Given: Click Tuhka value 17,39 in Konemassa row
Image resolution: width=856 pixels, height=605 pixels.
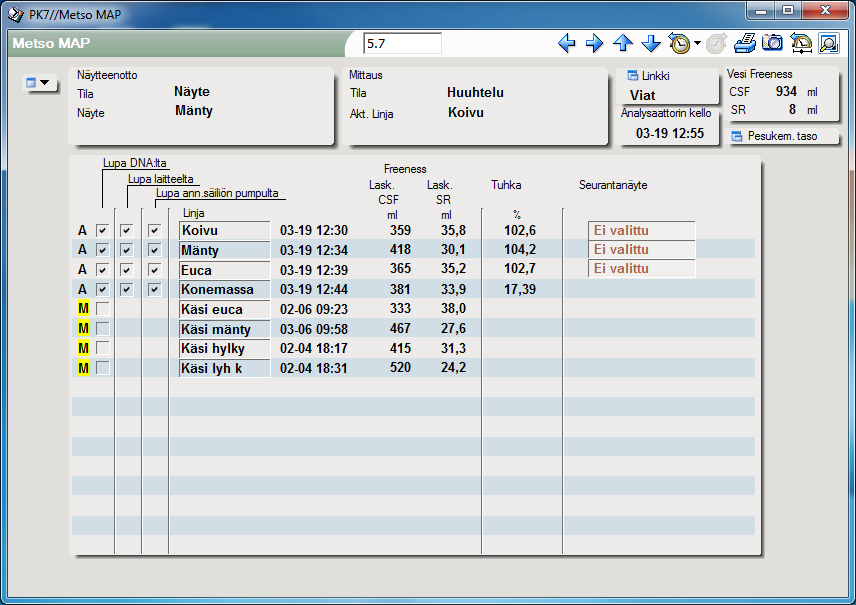Looking at the screenshot, I should (520, 289).
